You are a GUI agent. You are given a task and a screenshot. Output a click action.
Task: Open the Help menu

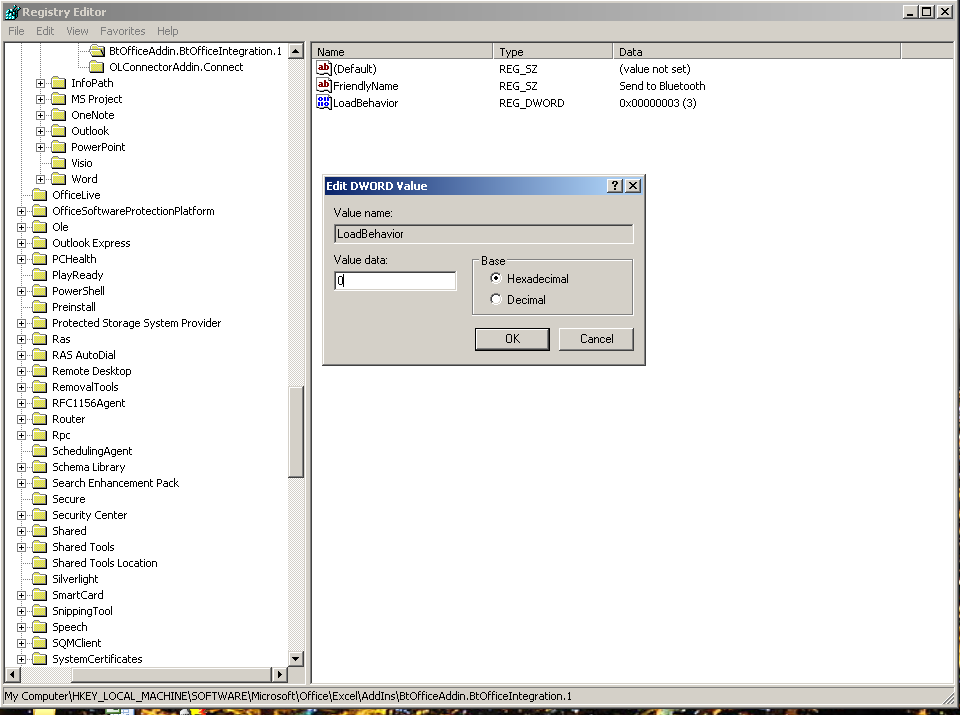pyautogui.click(x=167, y=31)
